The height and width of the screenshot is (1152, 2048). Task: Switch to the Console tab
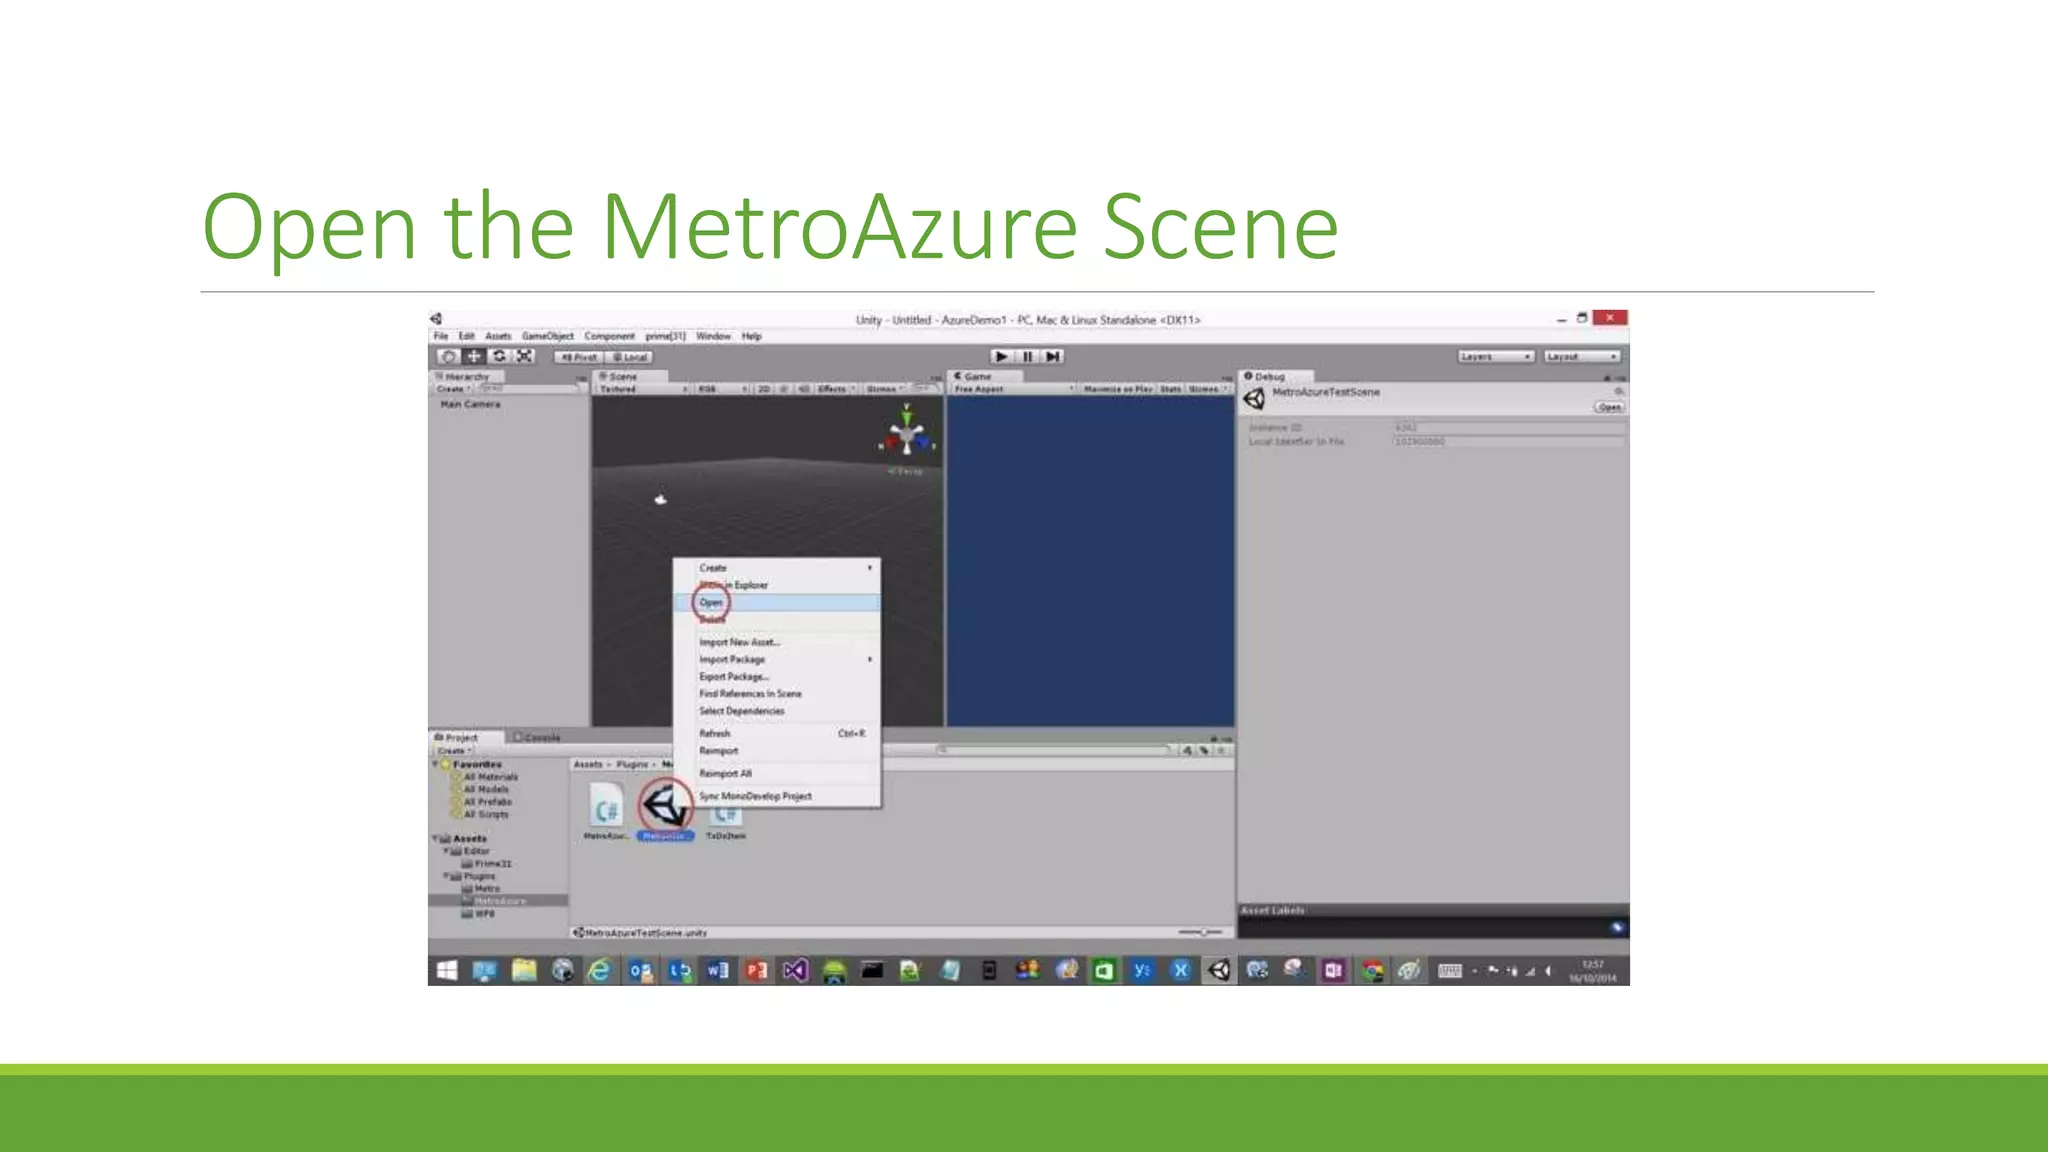pos(538,737)
